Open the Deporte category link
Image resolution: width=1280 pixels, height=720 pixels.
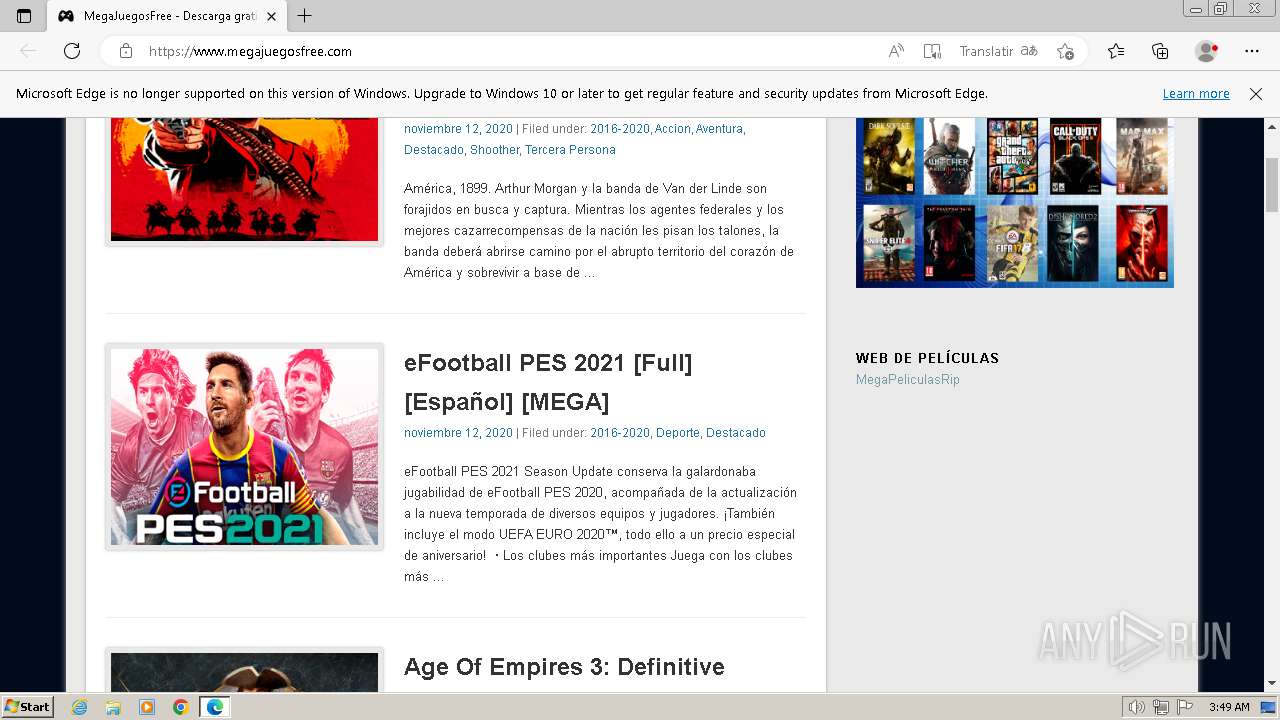coord(677,433)
